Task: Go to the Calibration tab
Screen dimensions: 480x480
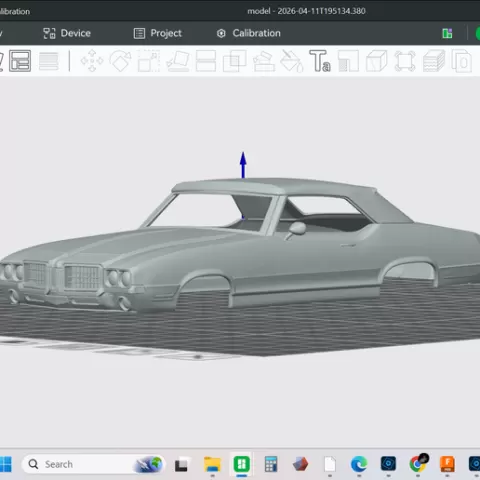Action: coord(249,33)
